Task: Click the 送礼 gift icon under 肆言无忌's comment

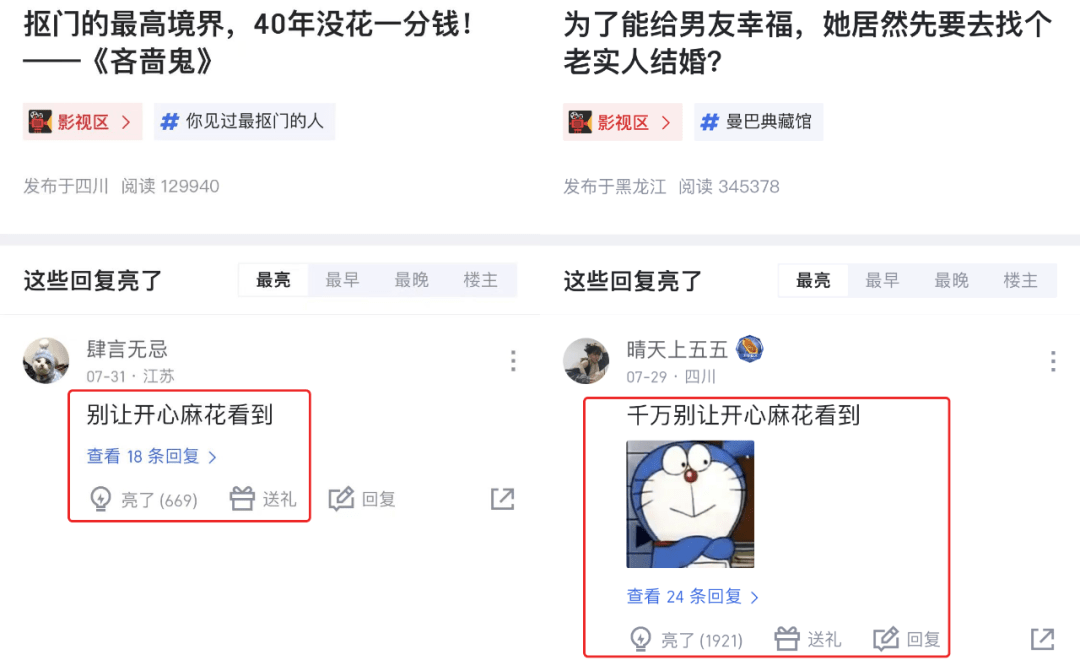Action: pos(242,498)
